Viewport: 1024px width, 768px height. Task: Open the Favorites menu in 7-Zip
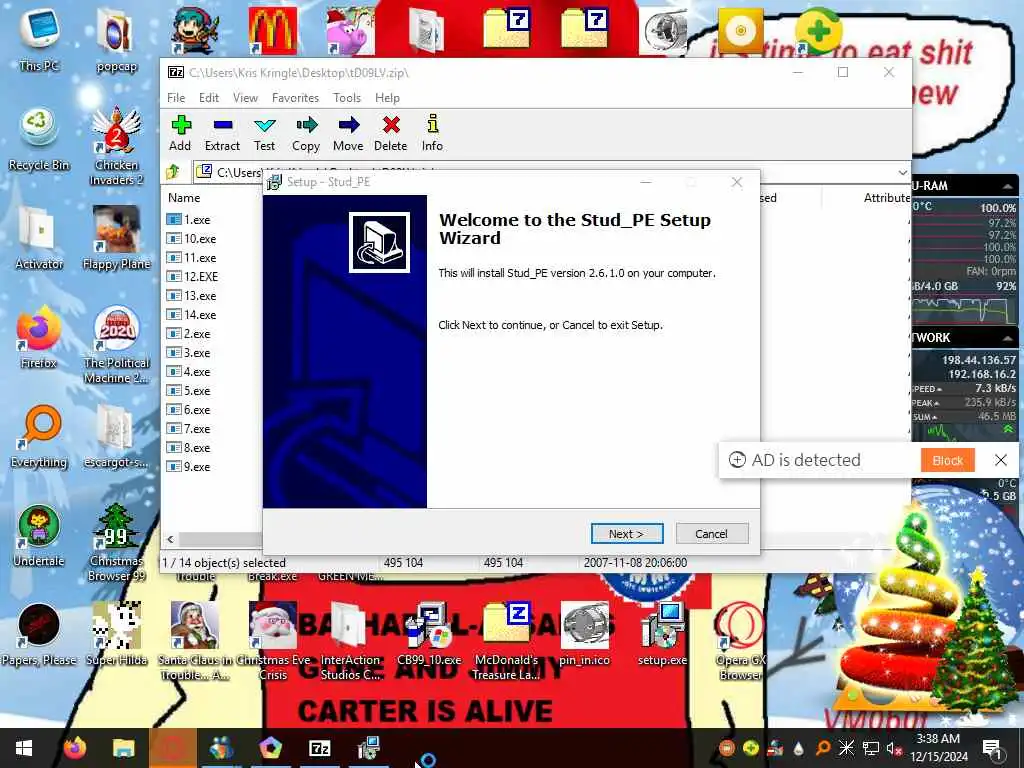tap(295, 98)
